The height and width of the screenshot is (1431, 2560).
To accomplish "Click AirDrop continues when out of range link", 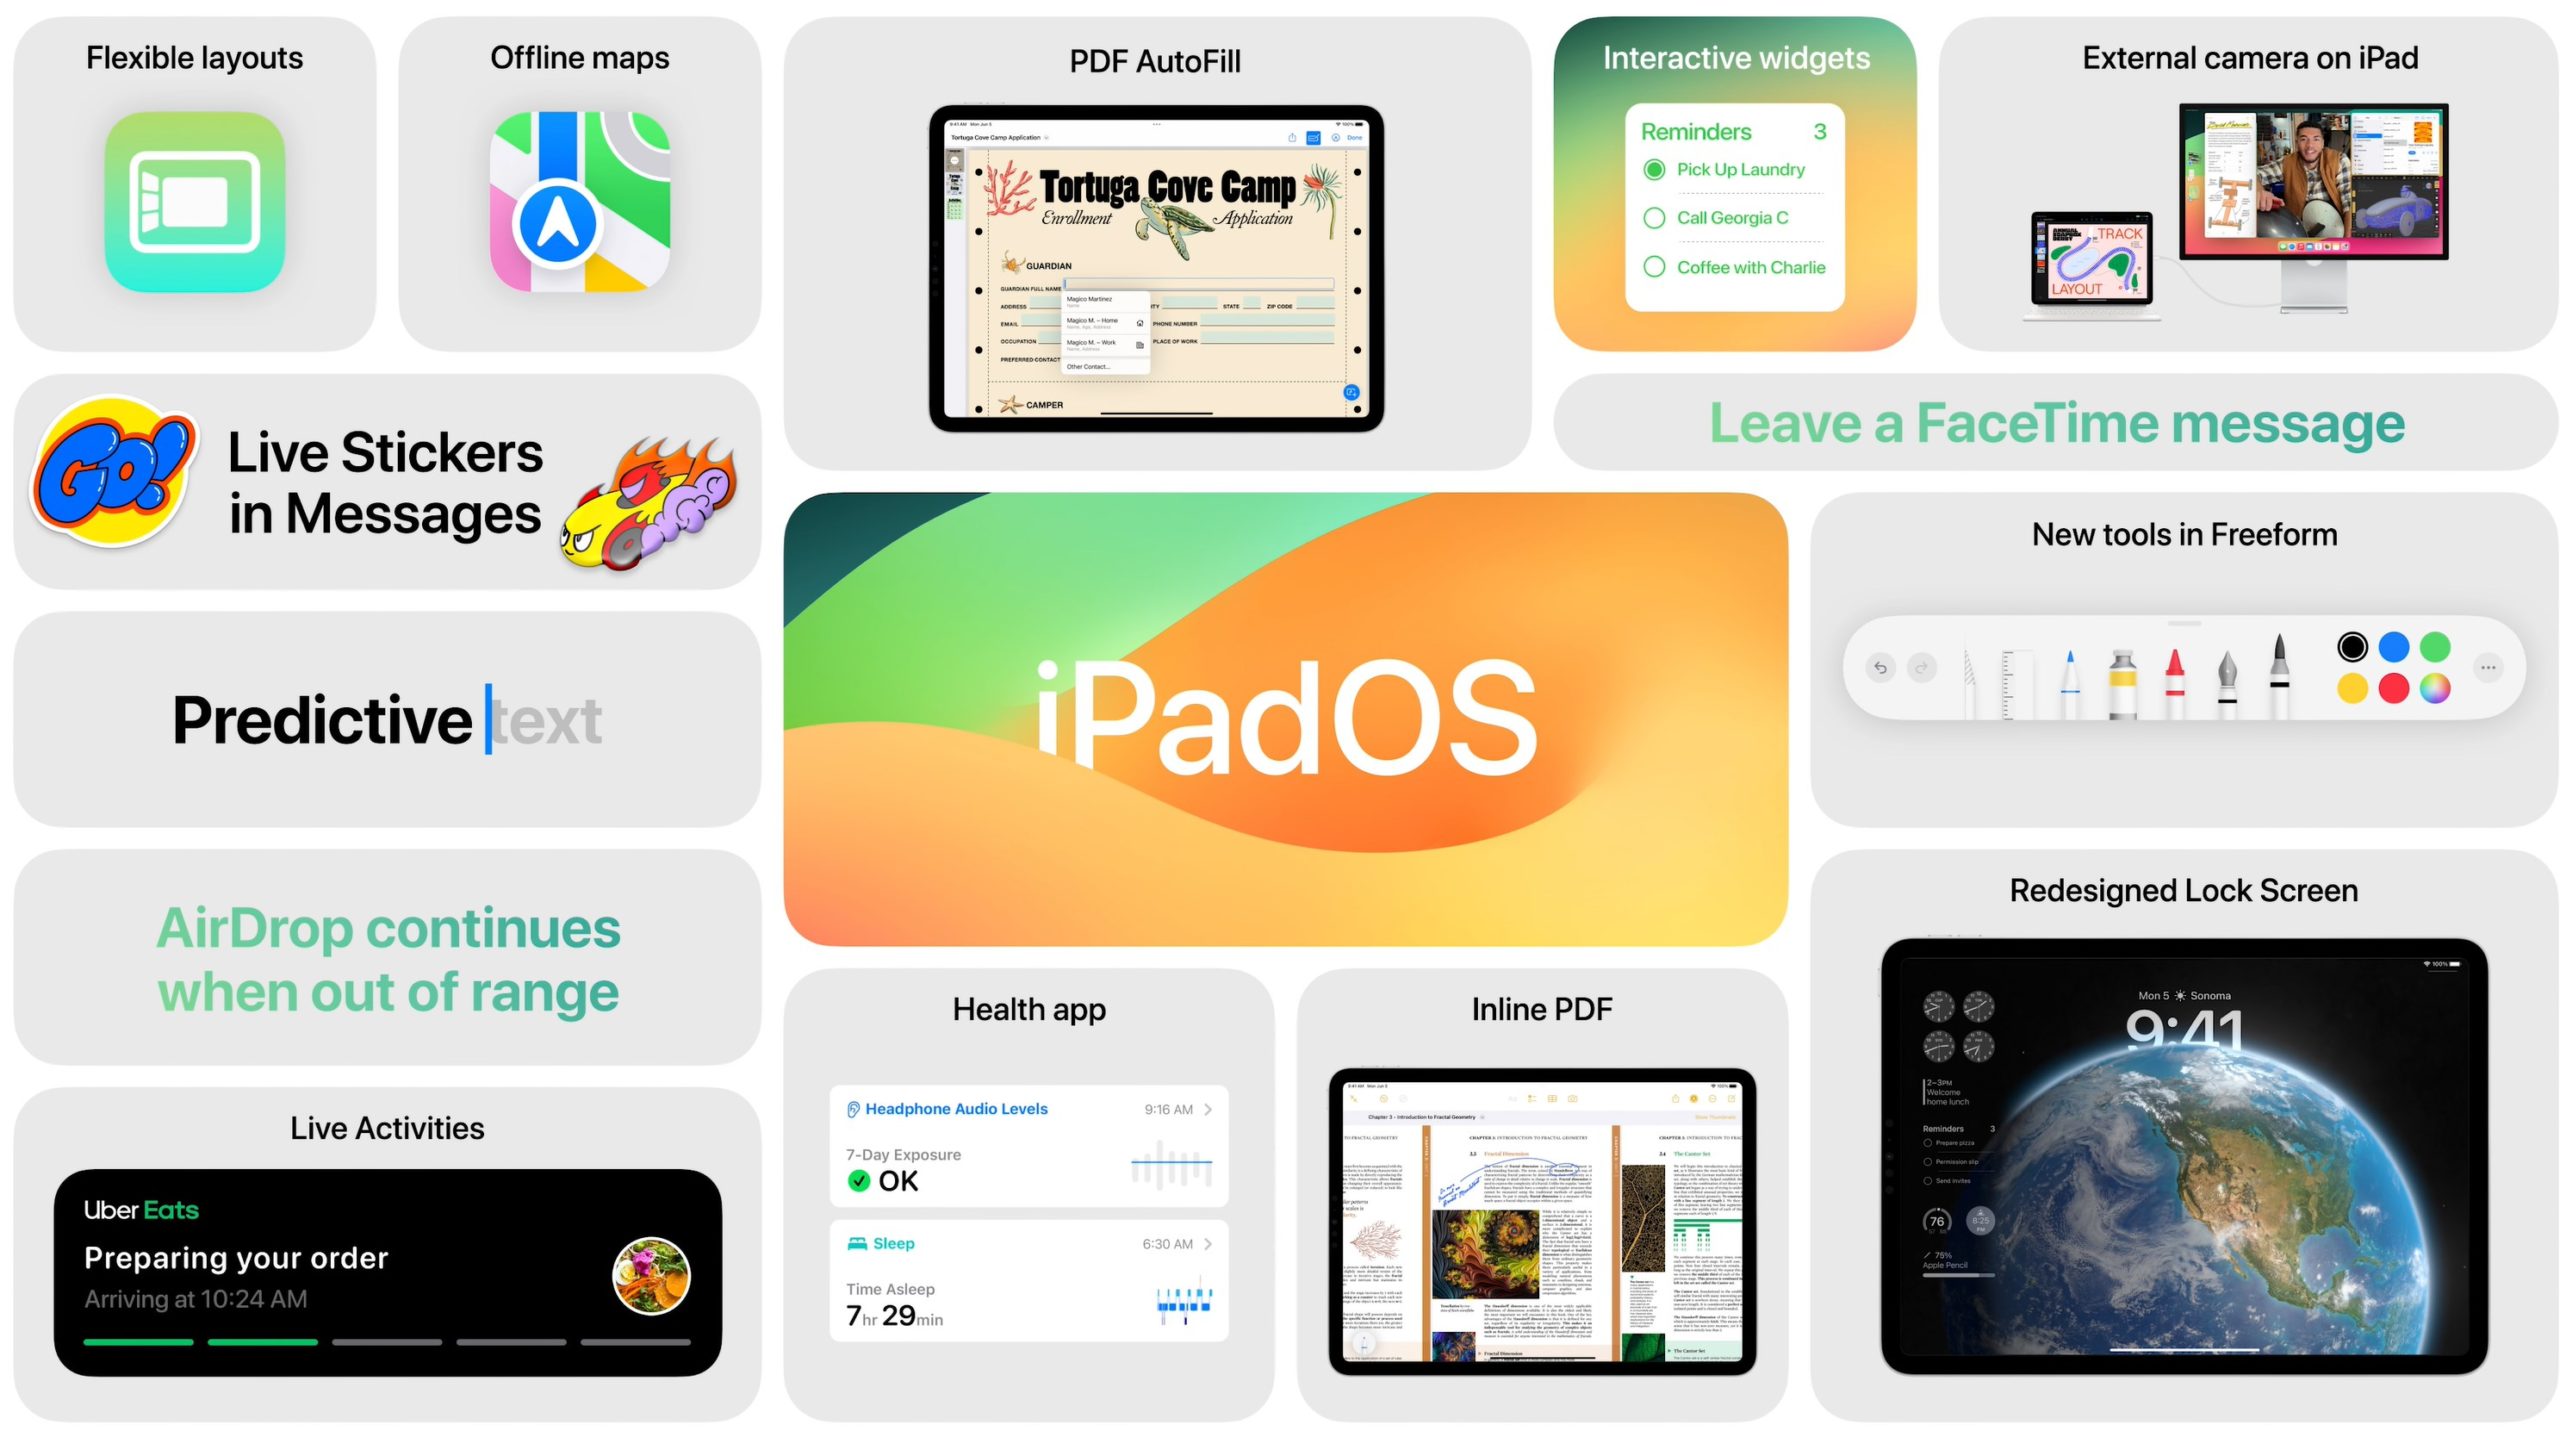I will 389,962.
